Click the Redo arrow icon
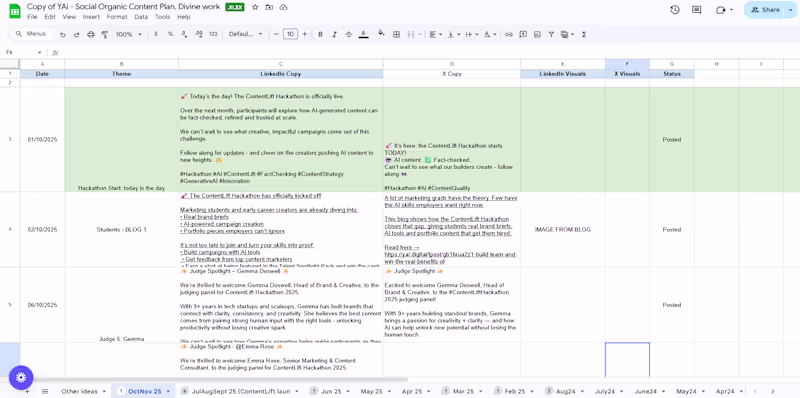The image size is (800, 398). tap(77, 34)
